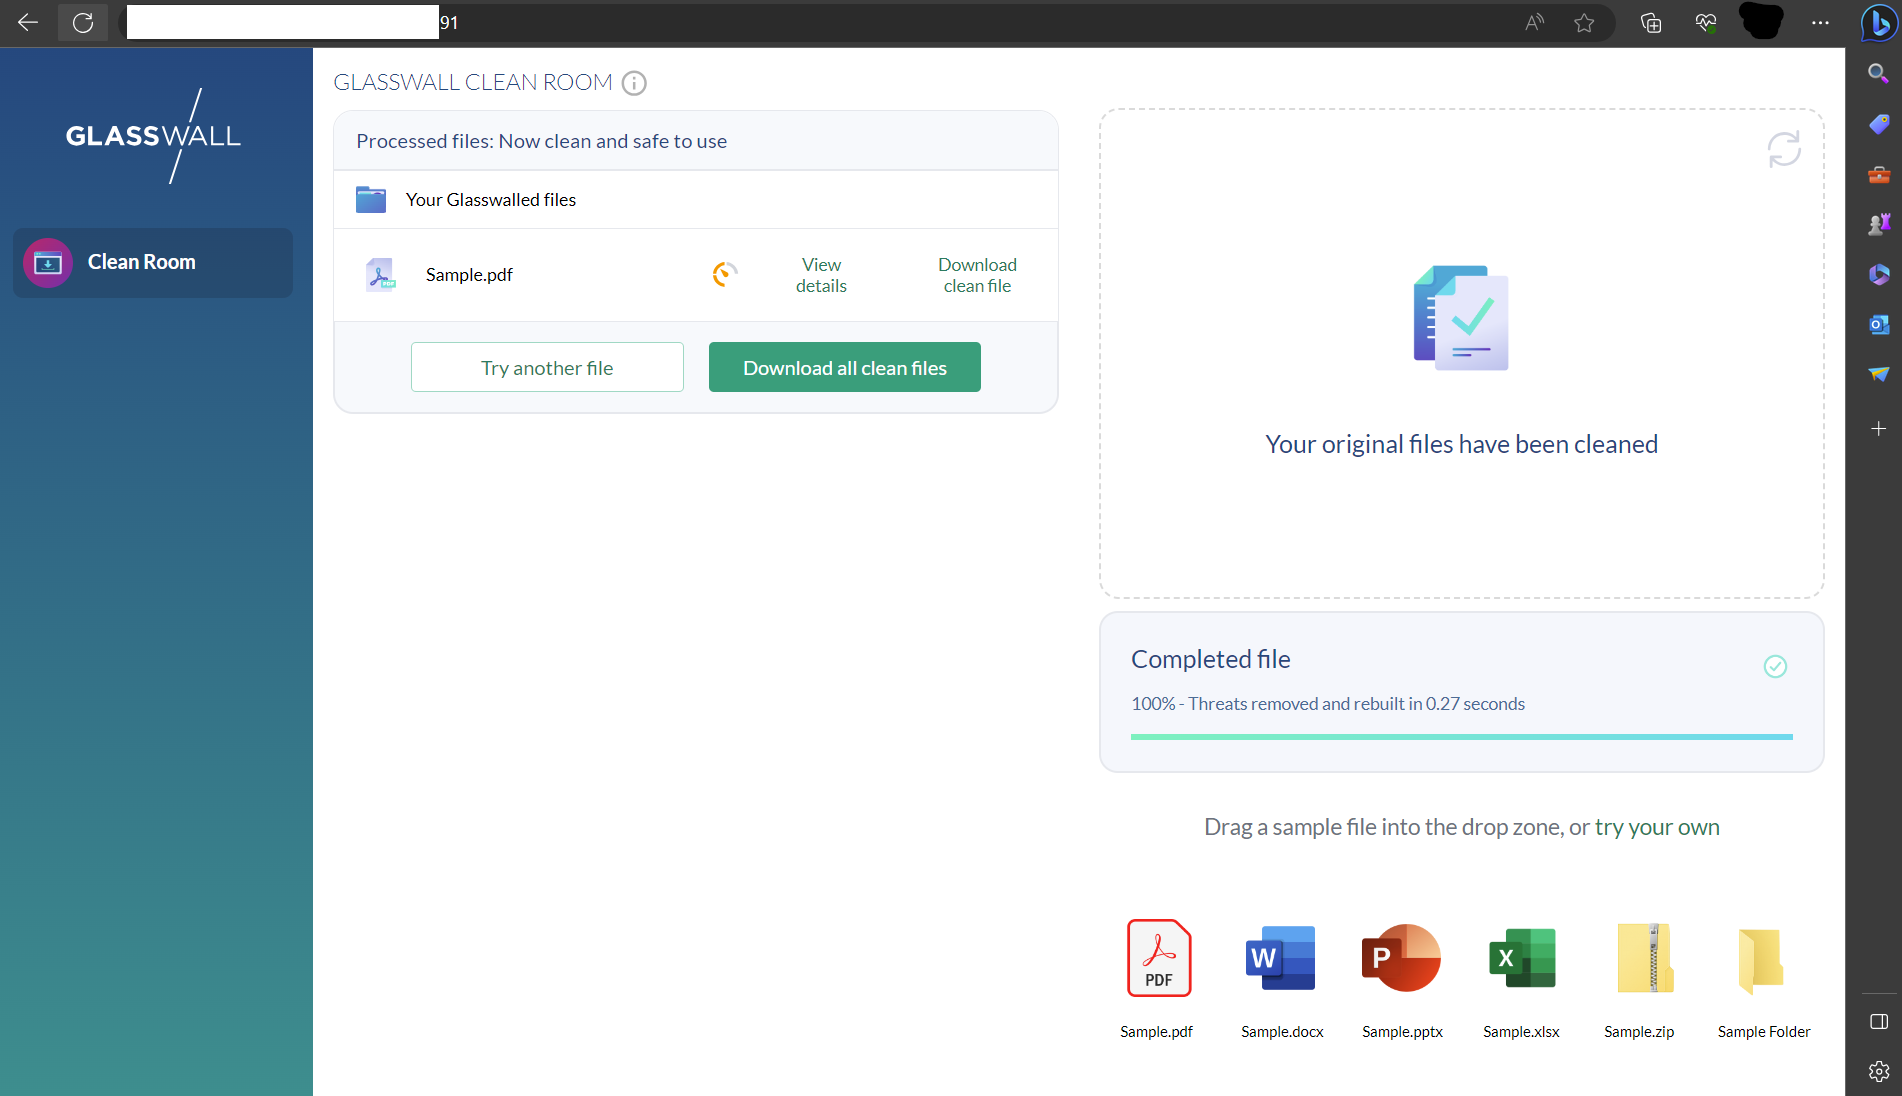The width and height of the screenshot is (1902, 1096).
Task: Open the Settings and more menu
Action: [1821, 23]
